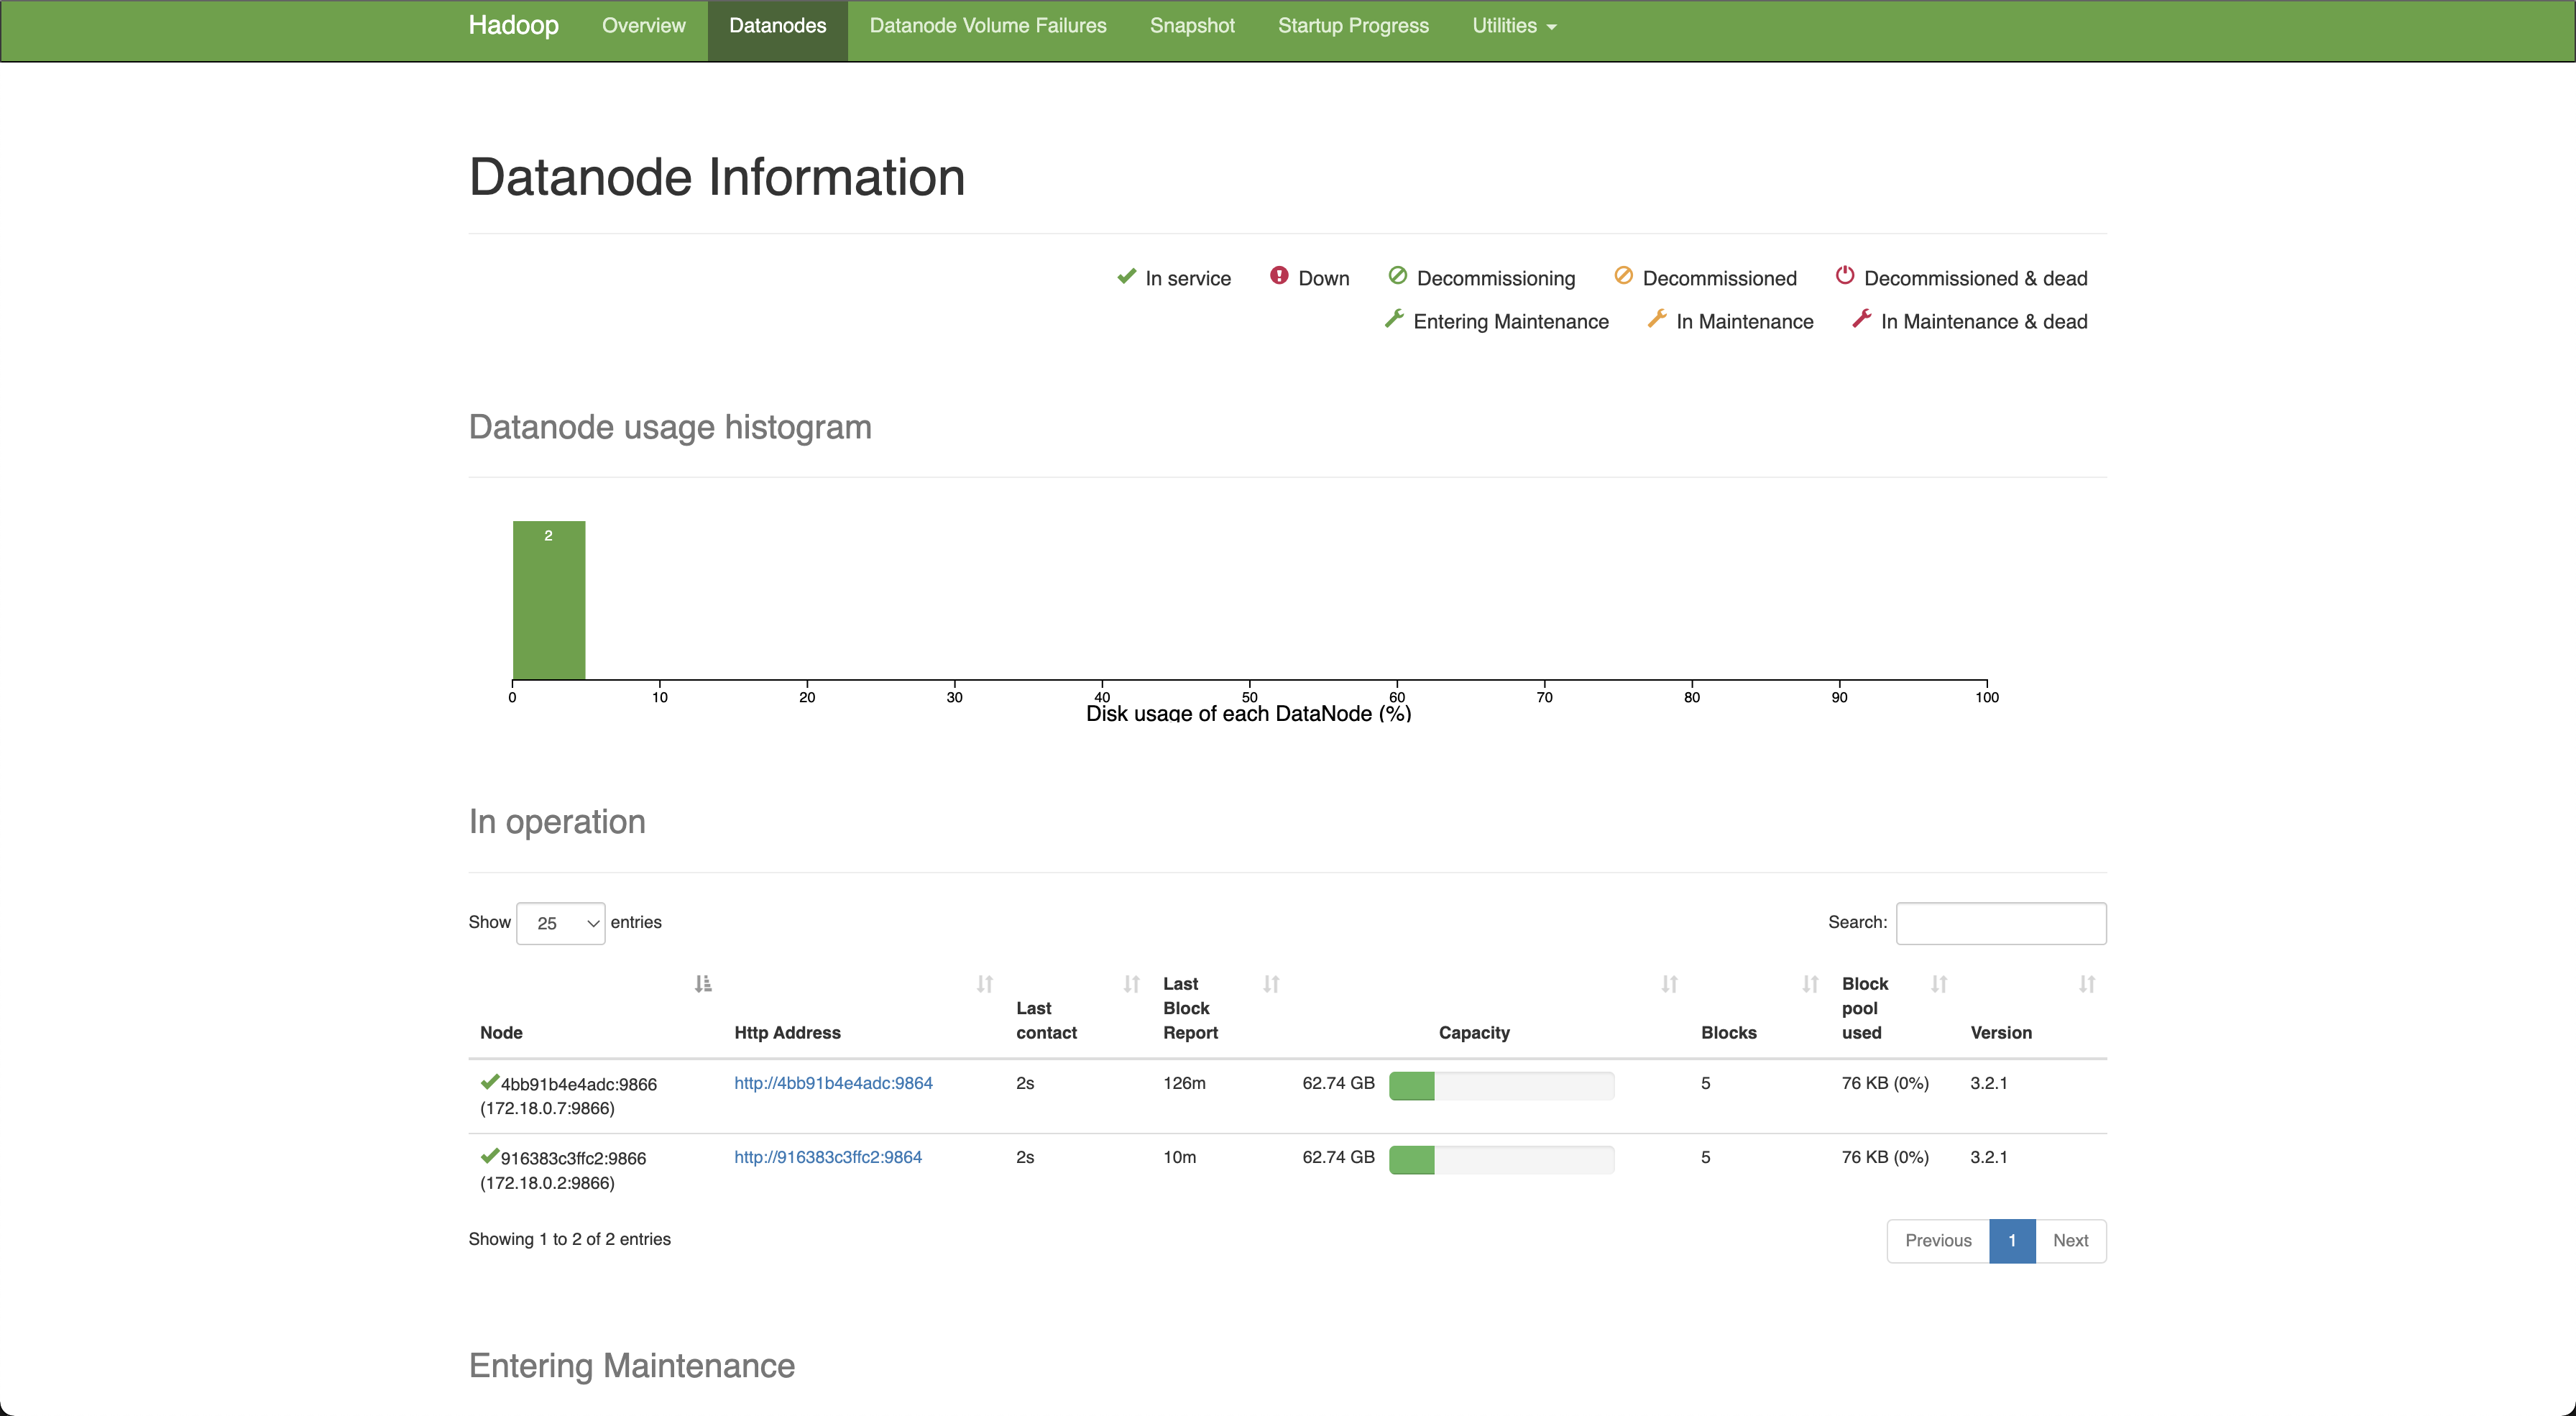
Task: Click capacity bar for node 916383c3ffc2
Action: 1501,1160
